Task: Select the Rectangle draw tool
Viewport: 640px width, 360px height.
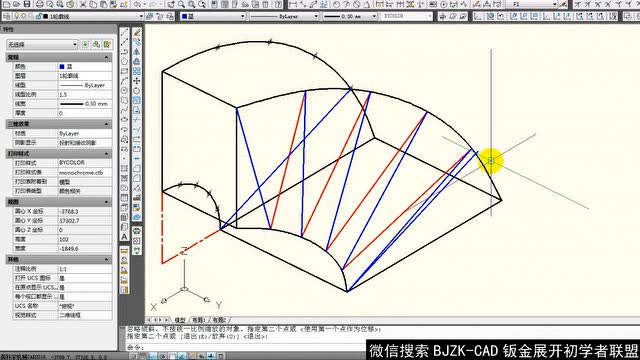Action: [x=124, y=71]
